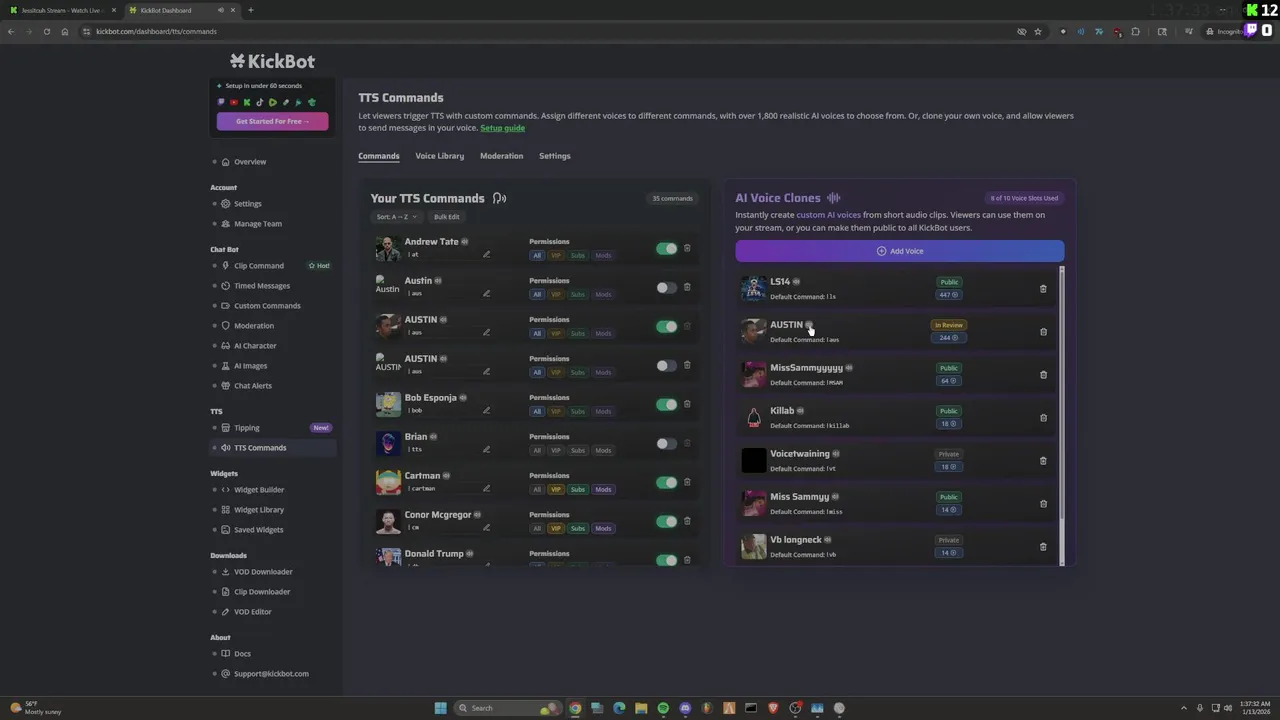Bookmark this page with star icon
This screenshot has width=1280, height=720.
[x=1038, y=31]
